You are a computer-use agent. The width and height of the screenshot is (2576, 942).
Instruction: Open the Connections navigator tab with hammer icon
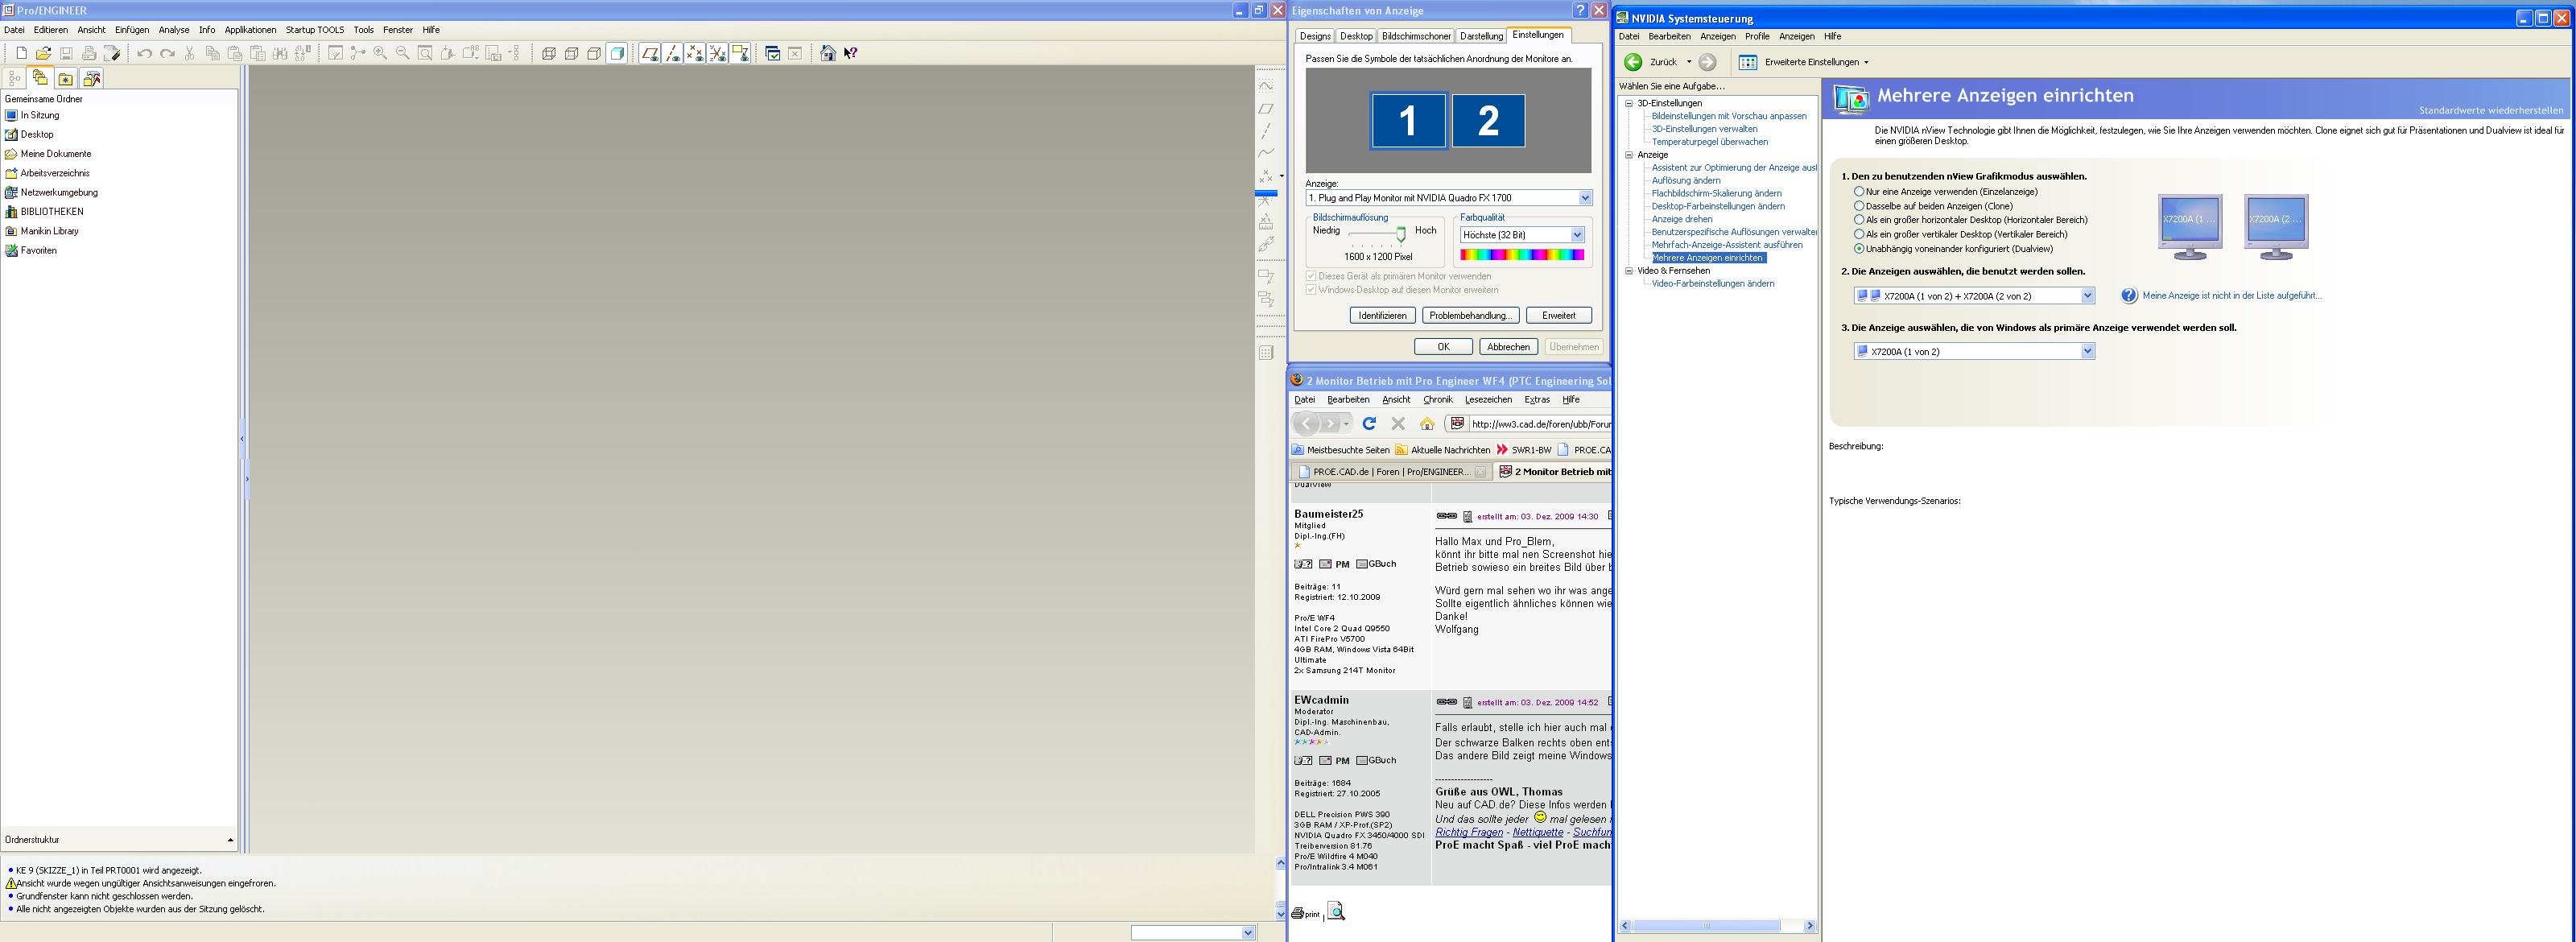tap(92, 78)
